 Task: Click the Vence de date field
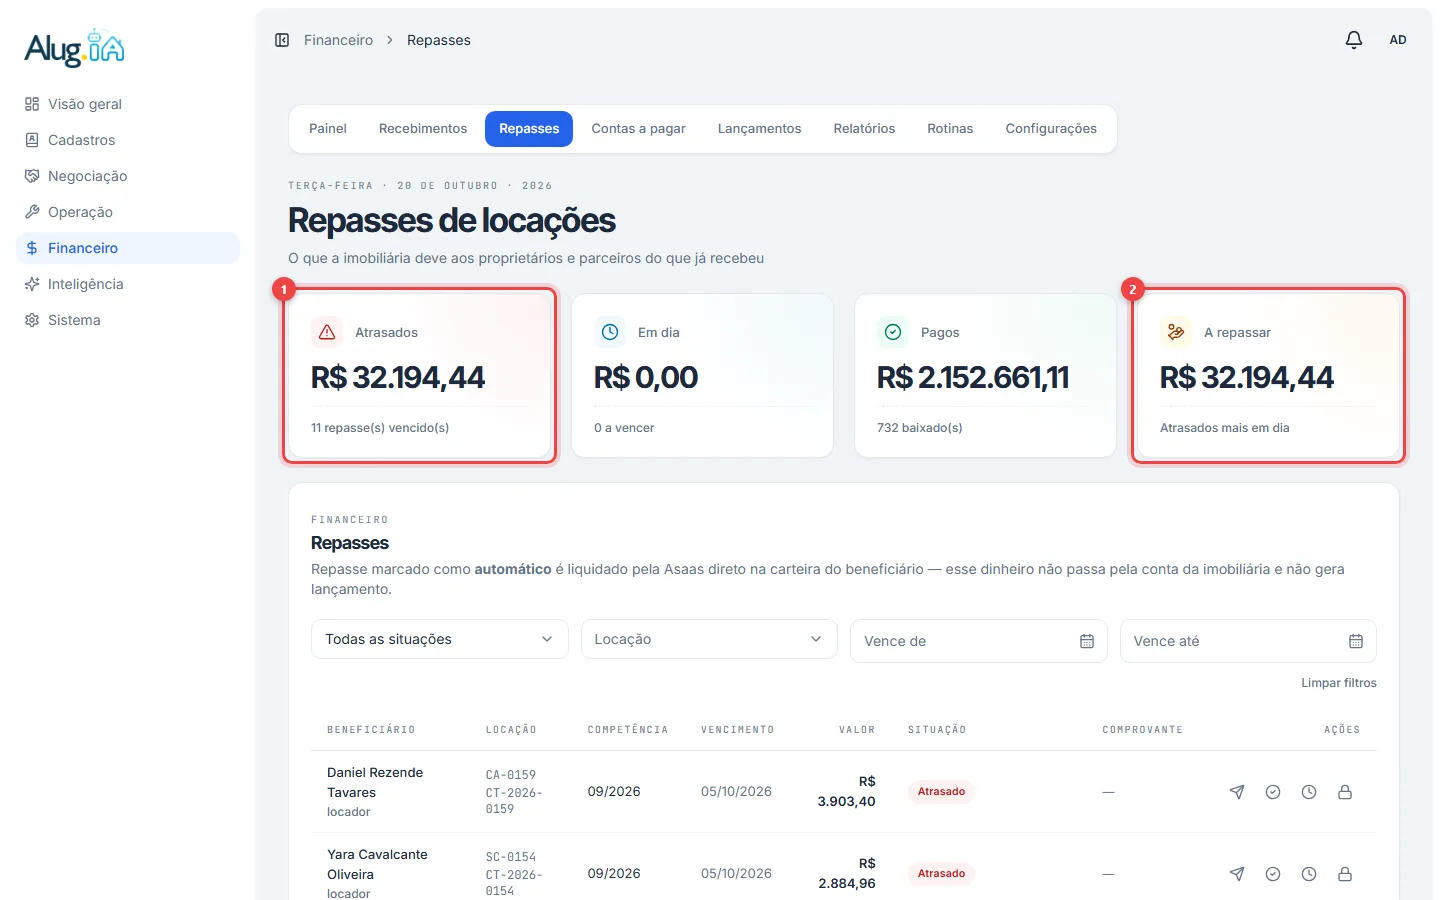click(x=978, y=641)
